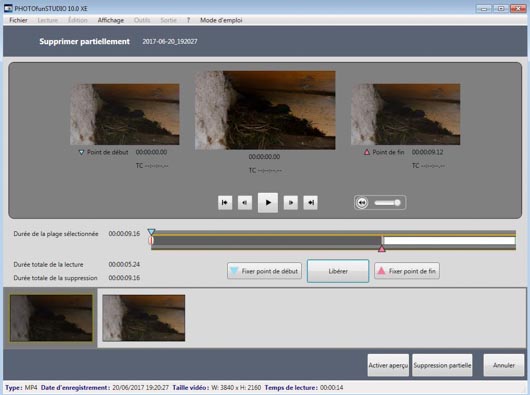
Task: Click the PHOTOfunSTUDIO title bar app icon
Action: (8, 8)
